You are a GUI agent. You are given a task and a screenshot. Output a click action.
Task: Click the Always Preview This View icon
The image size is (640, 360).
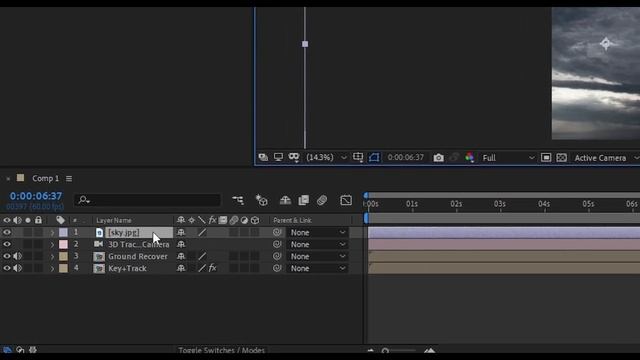pyautogui.click(x=263, y=158)
